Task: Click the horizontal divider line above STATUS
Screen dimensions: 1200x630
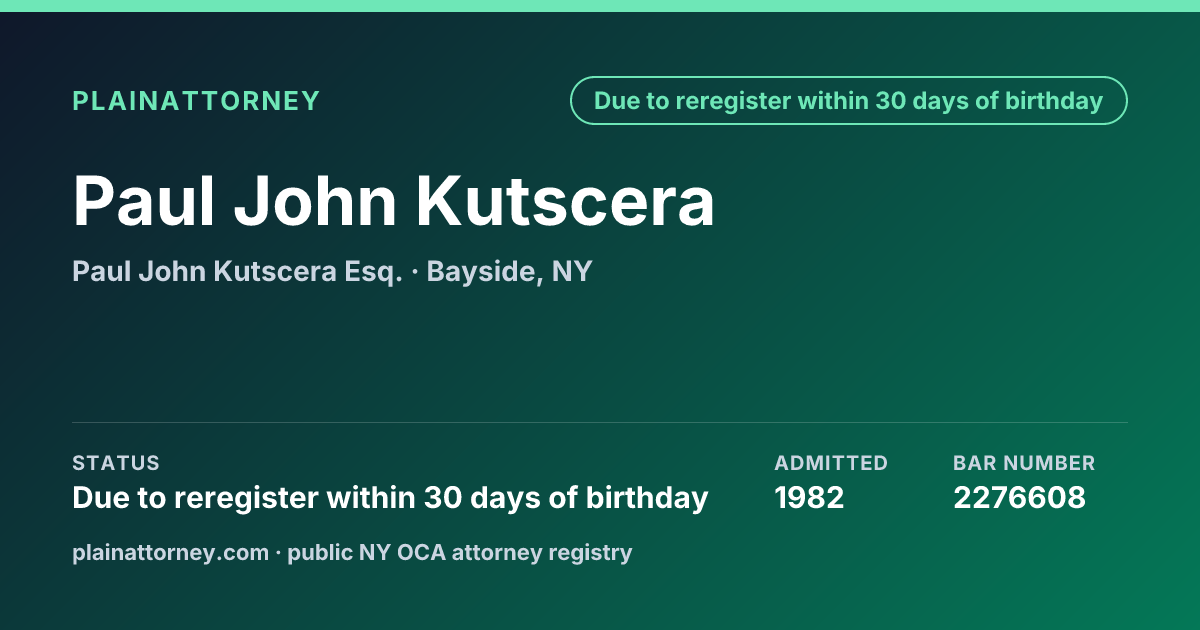Action: [600, 422]
